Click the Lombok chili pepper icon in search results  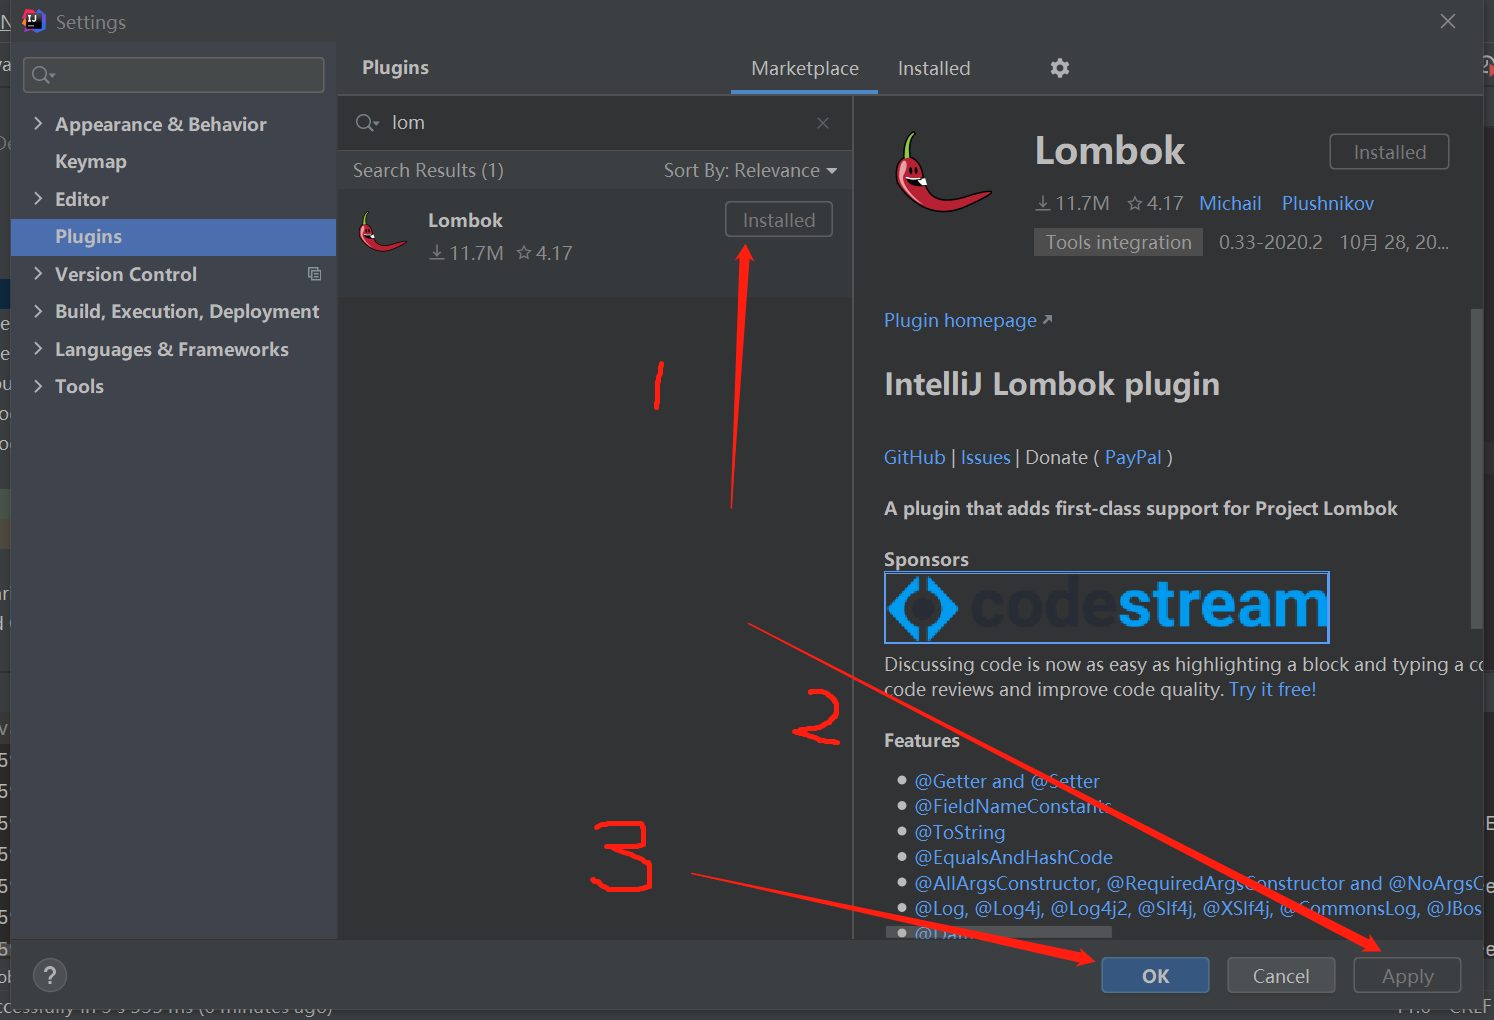tap(382, 232)
